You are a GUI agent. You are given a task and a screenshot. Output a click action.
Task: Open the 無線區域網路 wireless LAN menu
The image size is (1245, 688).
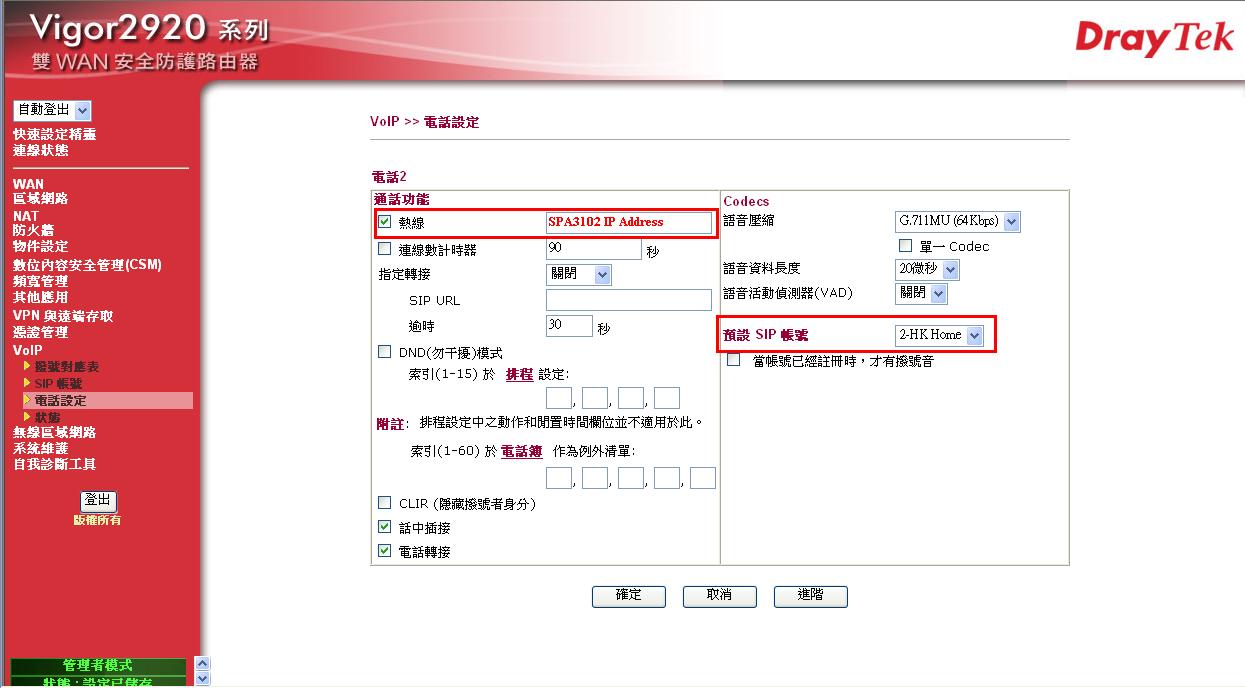[x=55, y=432]
